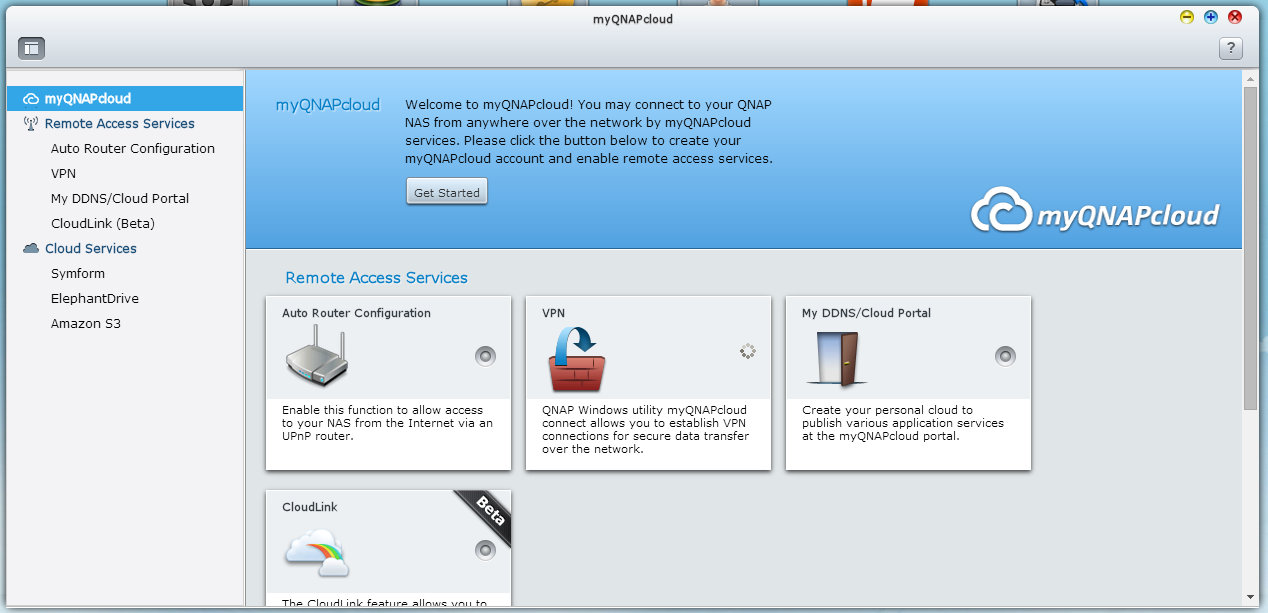This screenshot has width=1268, height=613.
Task: Click the CloudLink card title
Action: pos(310,507)
